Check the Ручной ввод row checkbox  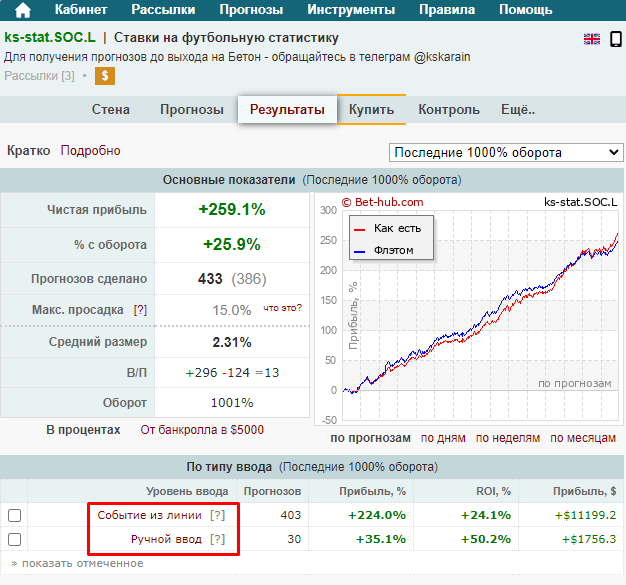coord(15,540)
